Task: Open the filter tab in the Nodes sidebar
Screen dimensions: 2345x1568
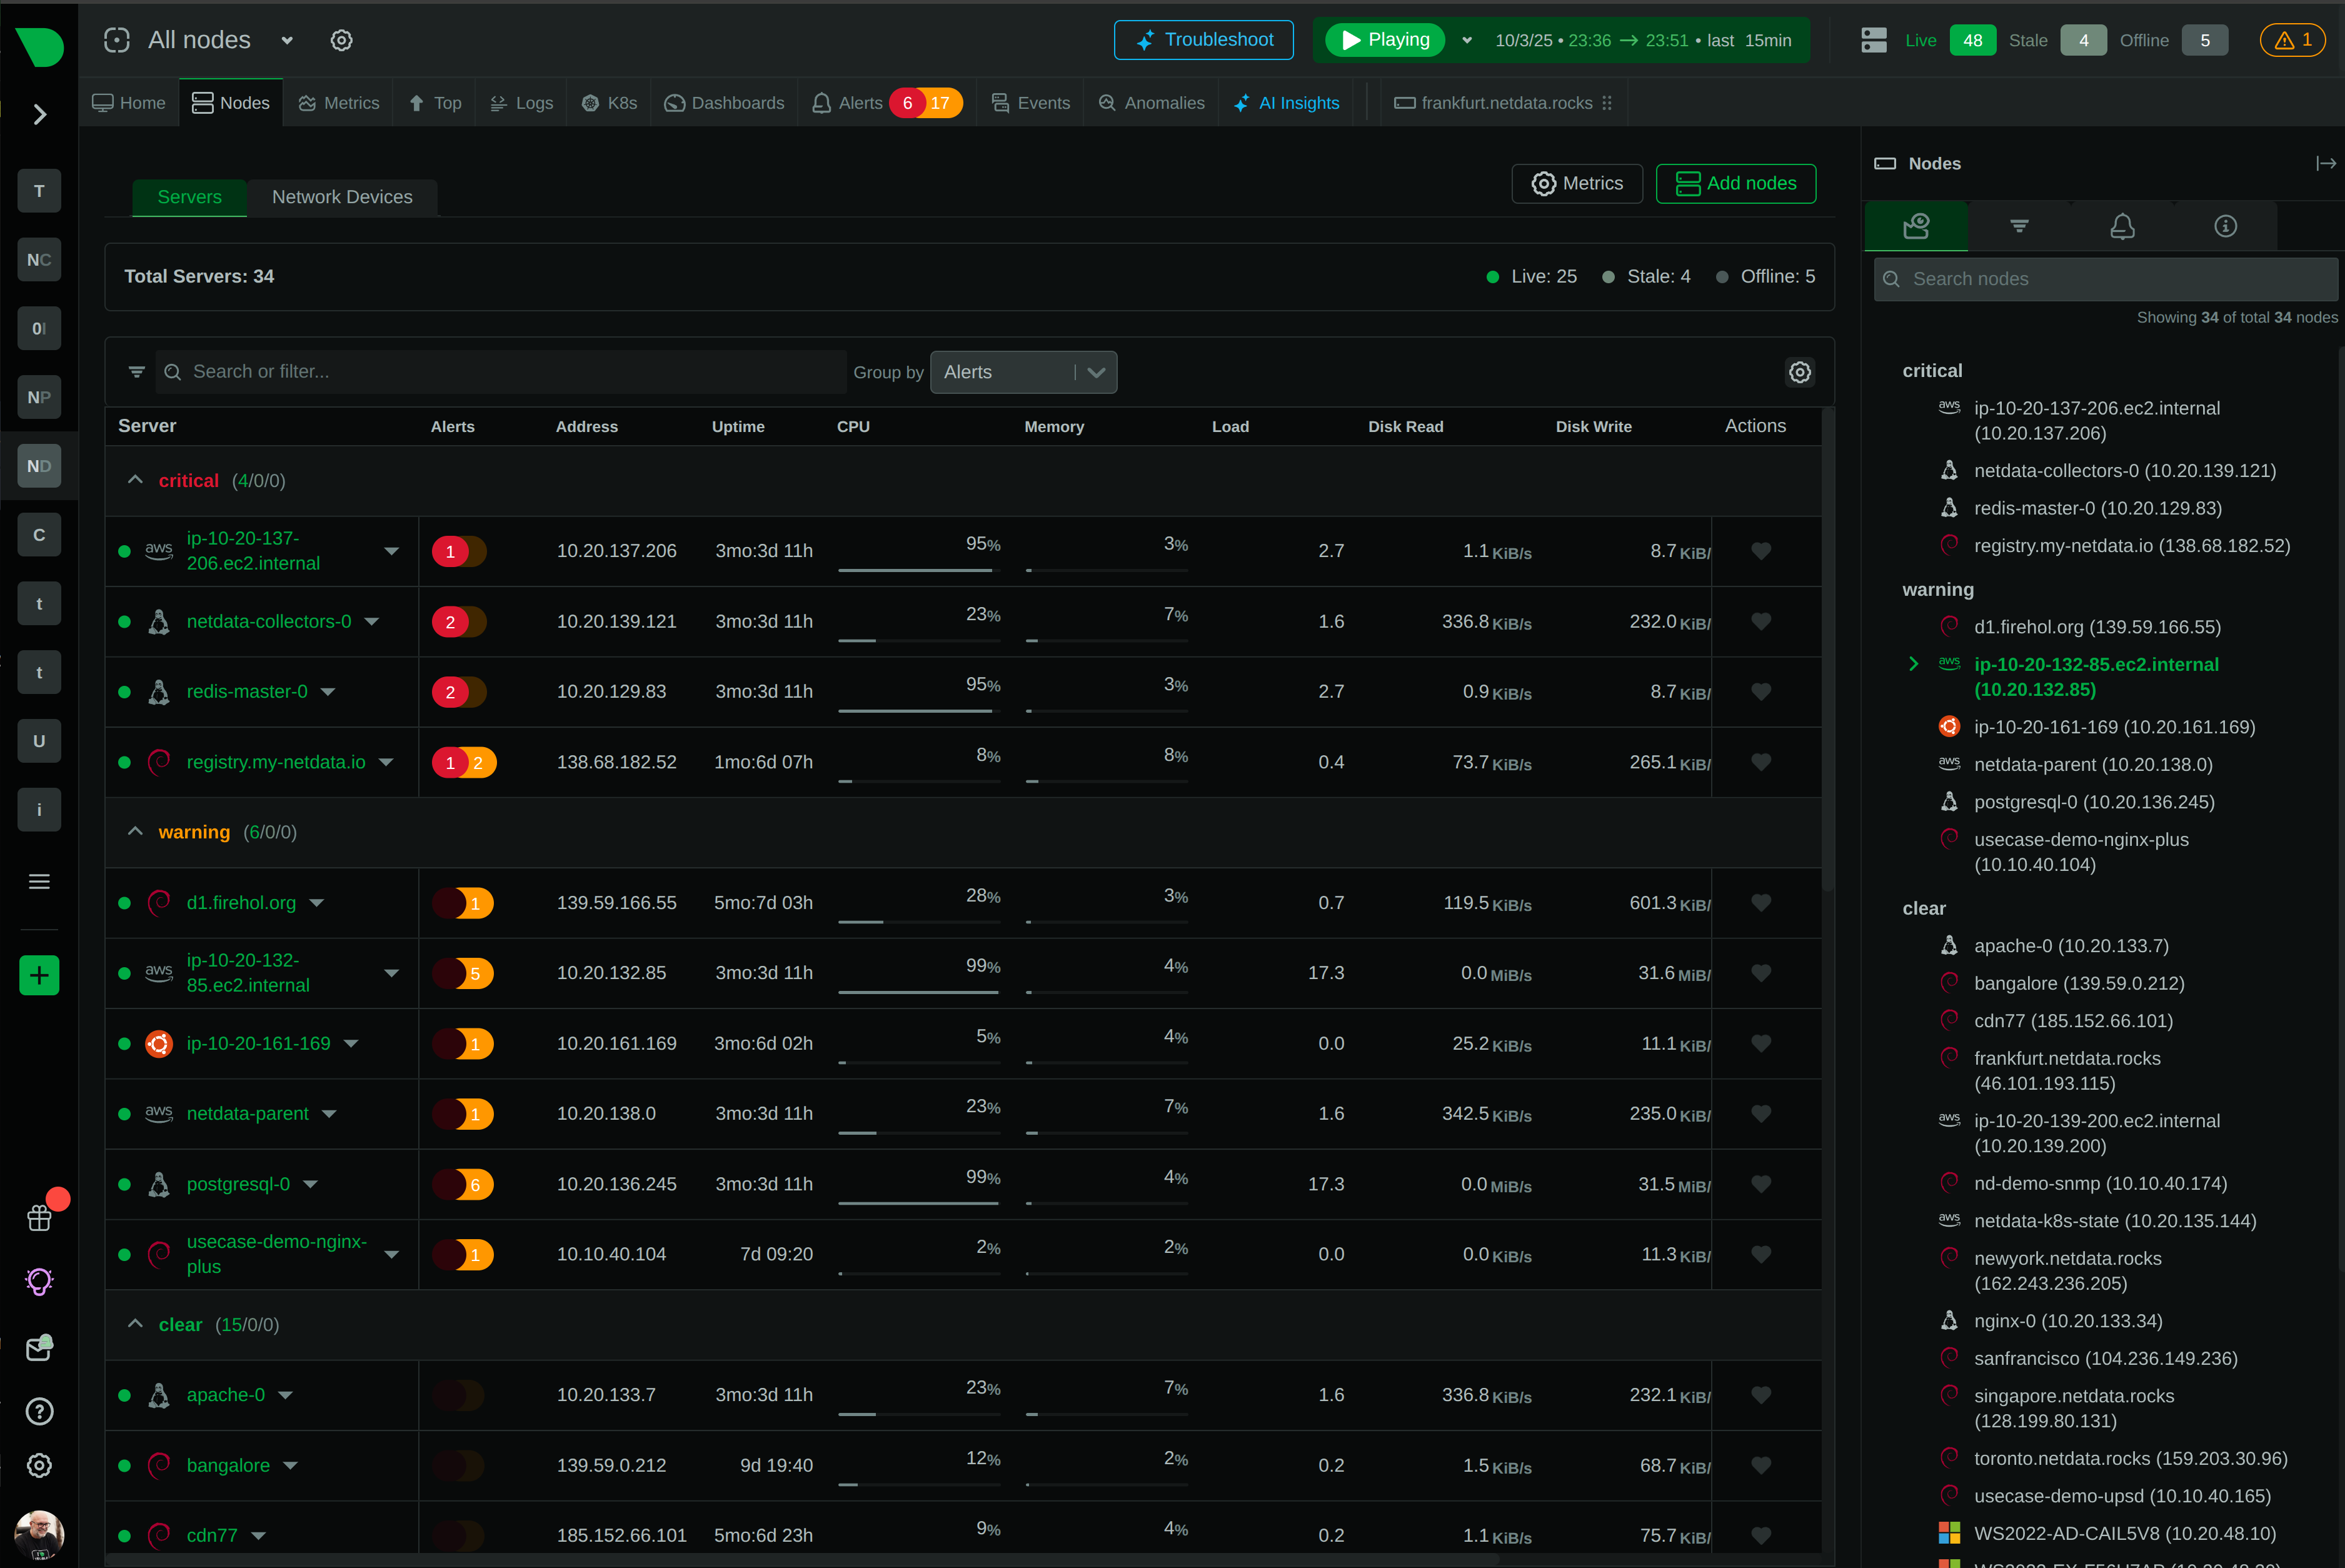Action: (x=2018, y=226)
